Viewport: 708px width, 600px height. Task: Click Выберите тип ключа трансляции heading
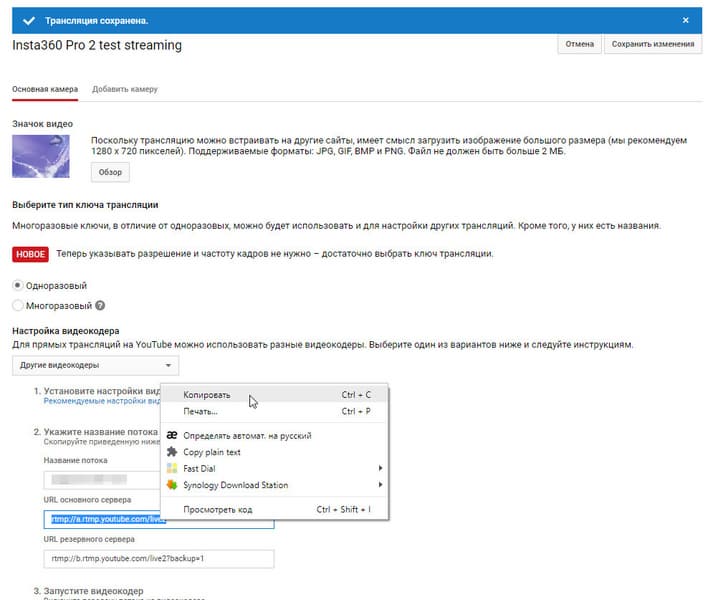click(85, 205)
